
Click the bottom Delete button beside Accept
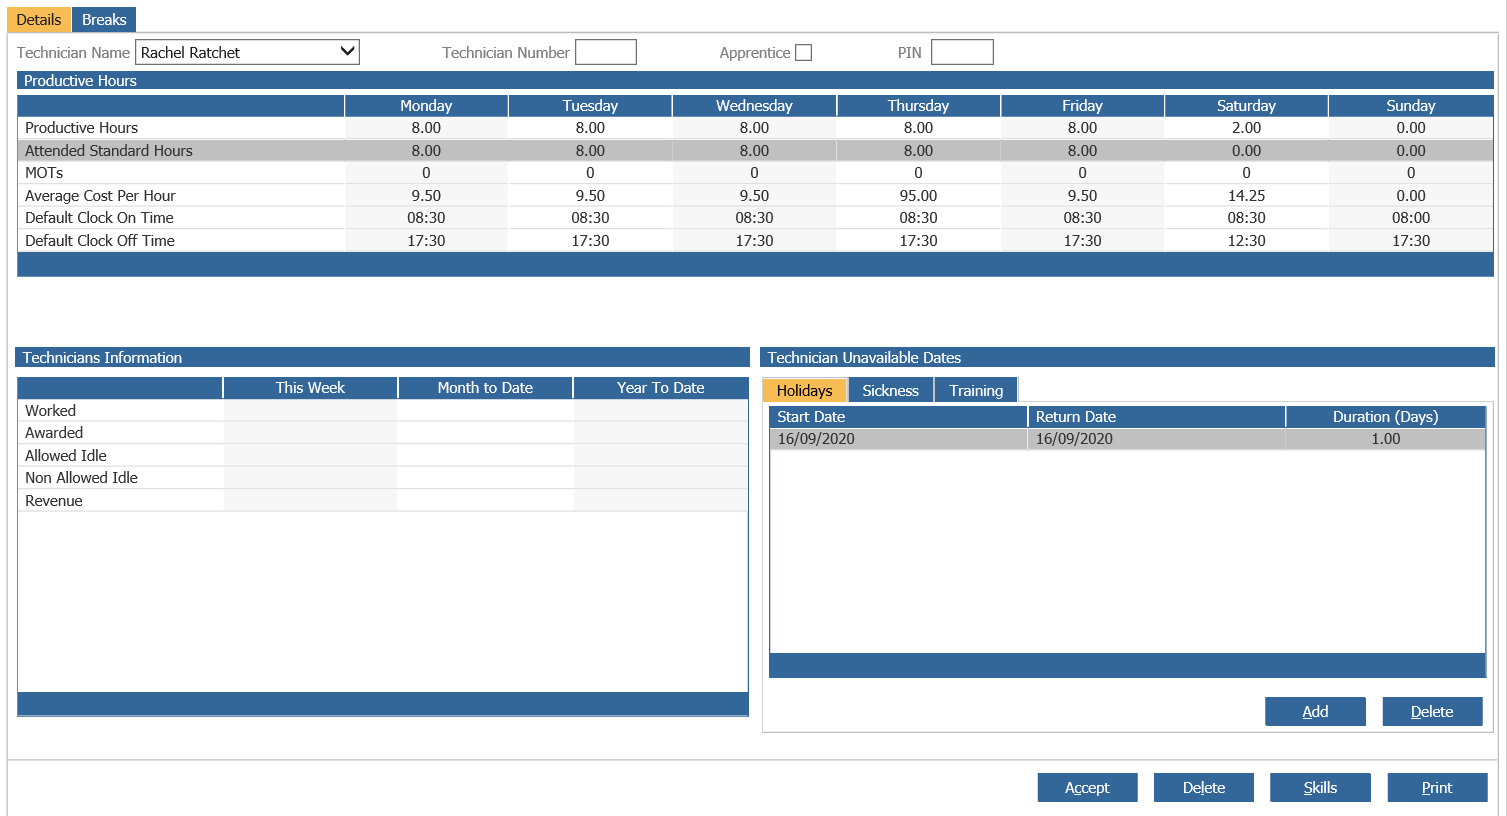[1203, 788]
